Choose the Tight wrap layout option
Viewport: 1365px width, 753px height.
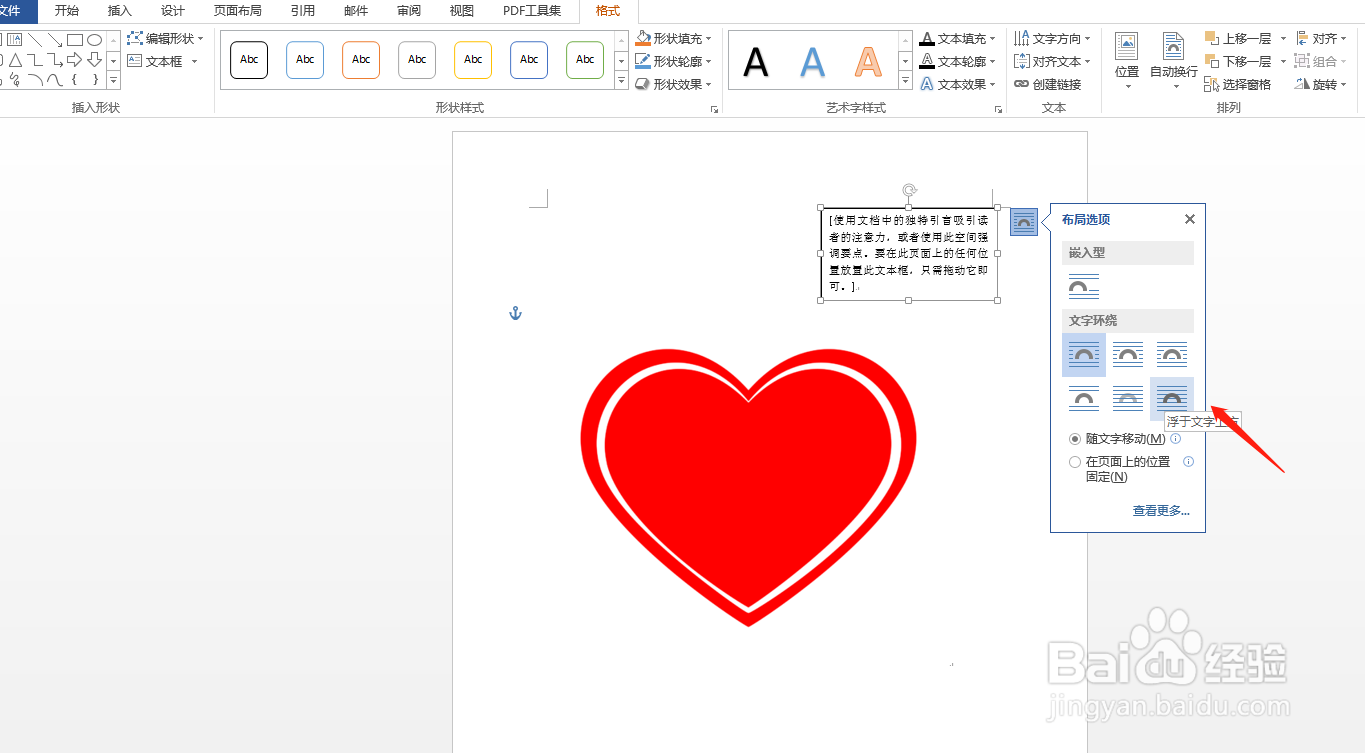(1128, 354)
